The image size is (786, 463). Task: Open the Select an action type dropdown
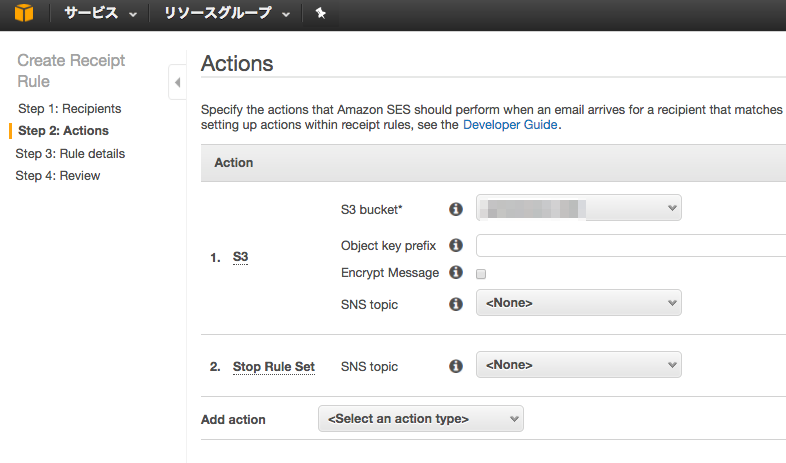(421, 418)
